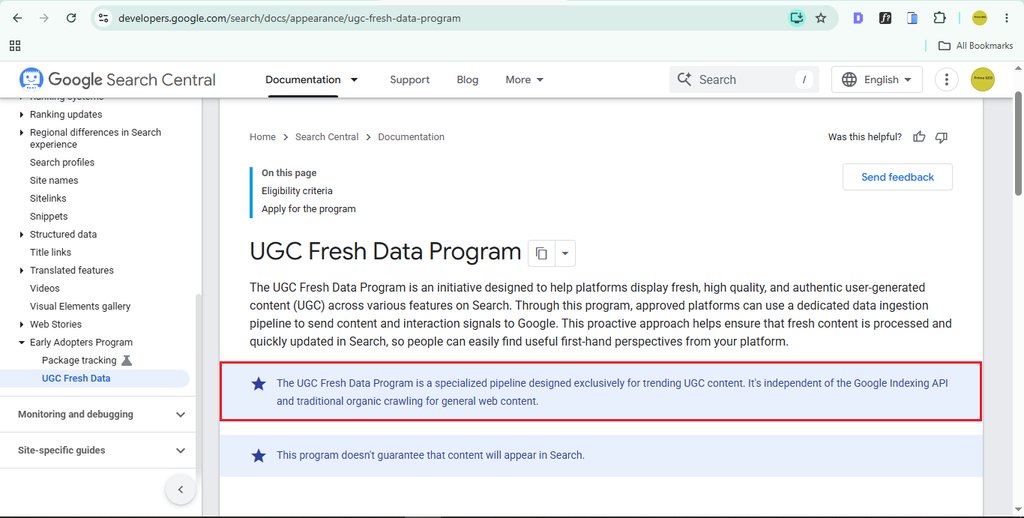1024x518 pixels.
Task: Bookmark this page with the star icon
Action: [821, 18]
